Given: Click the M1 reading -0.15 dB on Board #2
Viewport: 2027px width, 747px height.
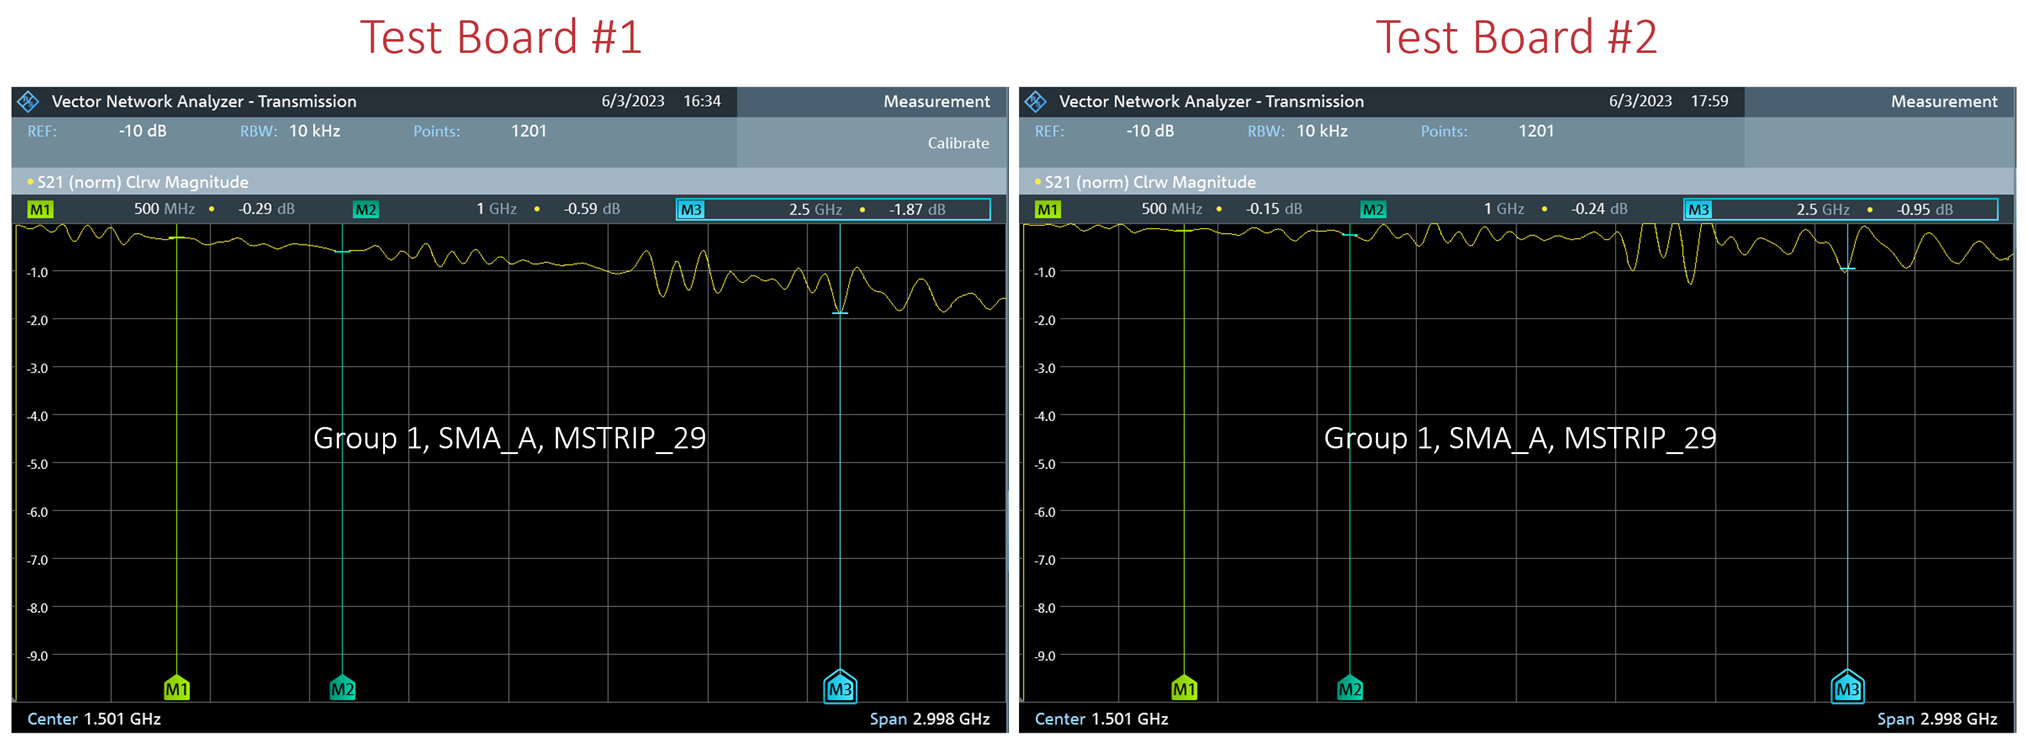Looking at the screenshot, I should (1274, 209).
